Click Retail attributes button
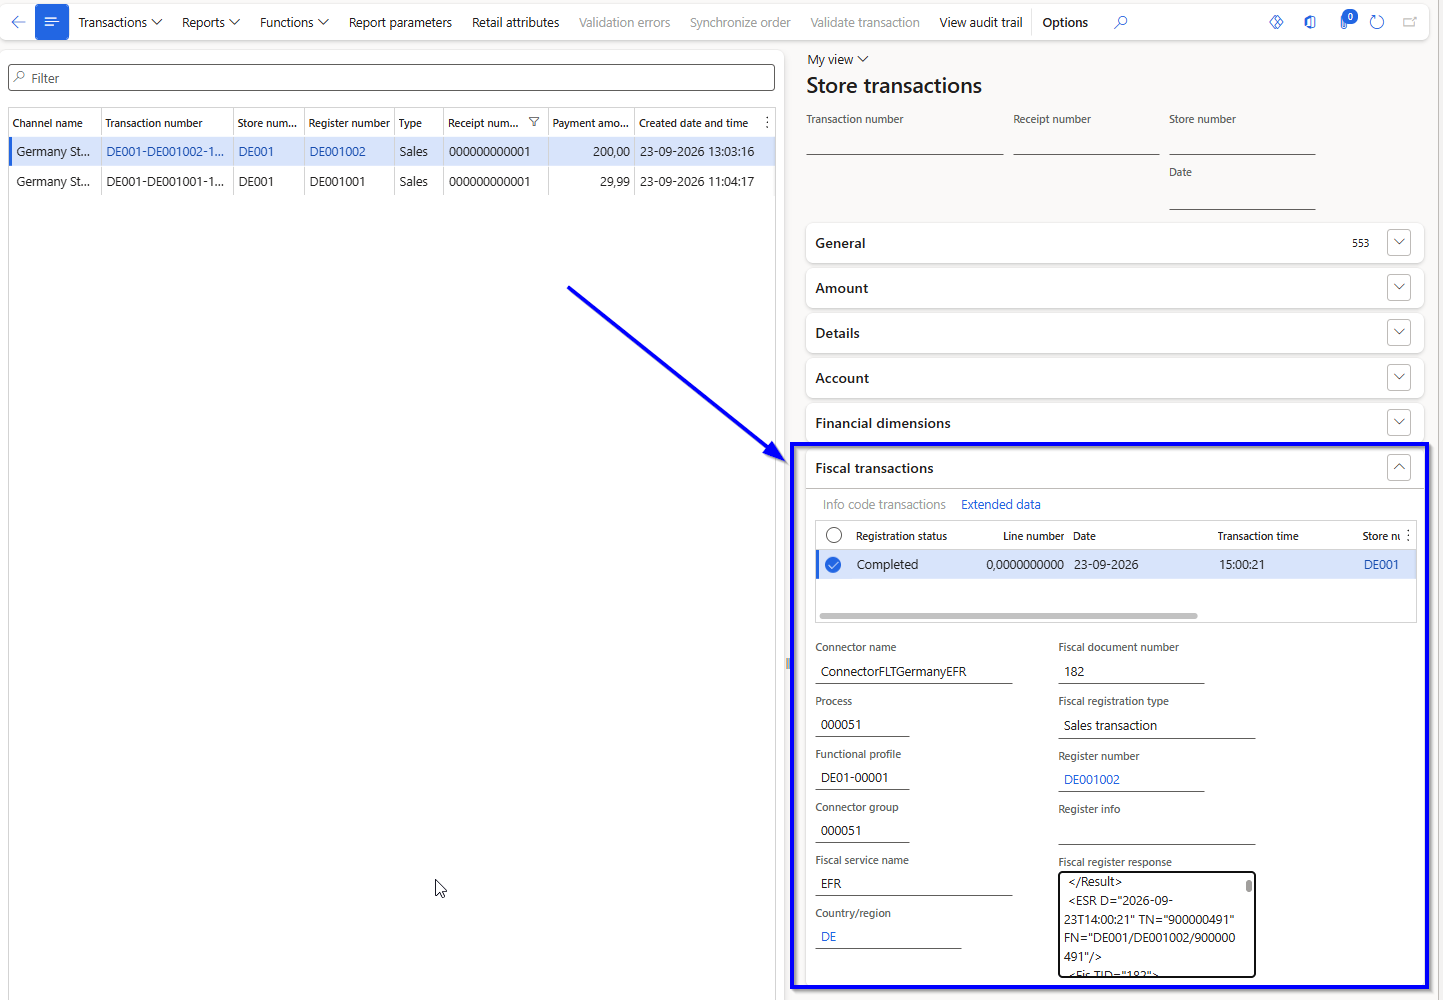 [x=516, y=22]
